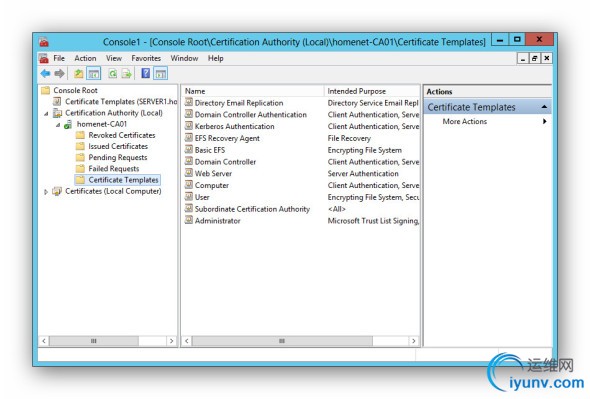590x399 pixels.
Task: Restore the inner MDI child window
Action: click(x=534, y=58)
